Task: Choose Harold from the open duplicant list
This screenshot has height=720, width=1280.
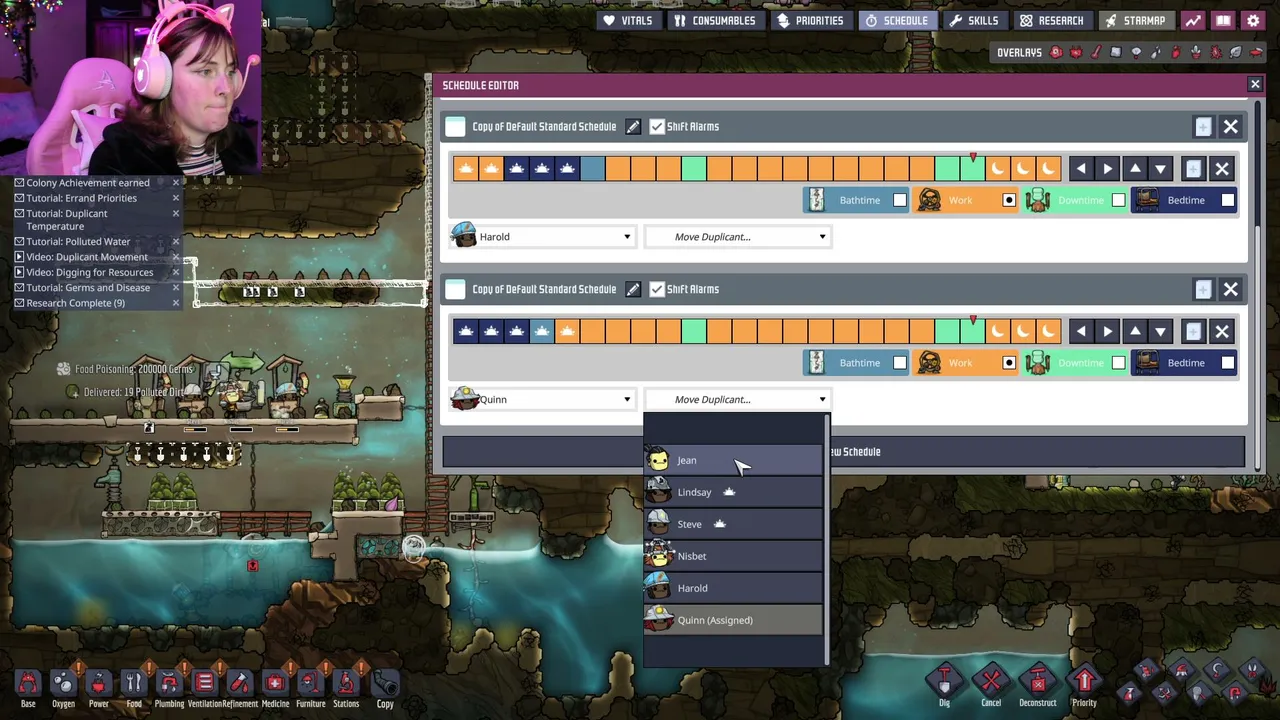Action: 733,588
